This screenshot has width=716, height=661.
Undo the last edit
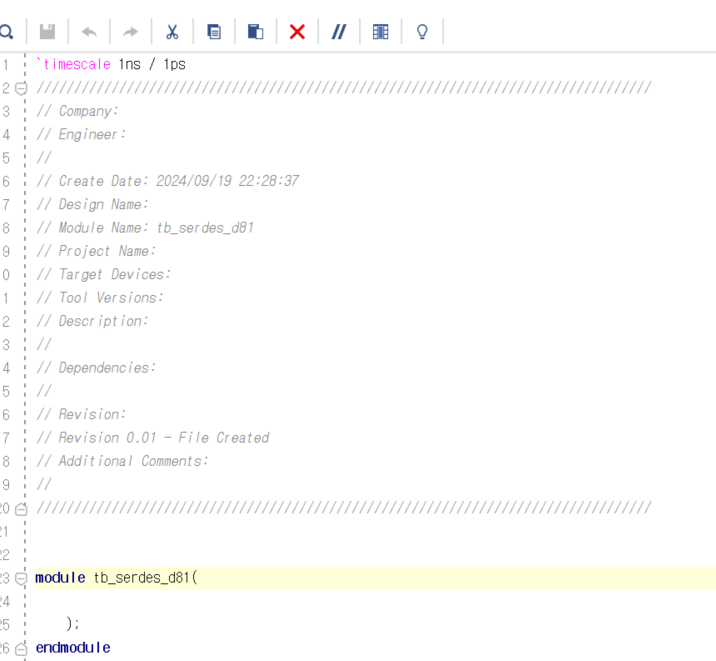coord(89,32)
